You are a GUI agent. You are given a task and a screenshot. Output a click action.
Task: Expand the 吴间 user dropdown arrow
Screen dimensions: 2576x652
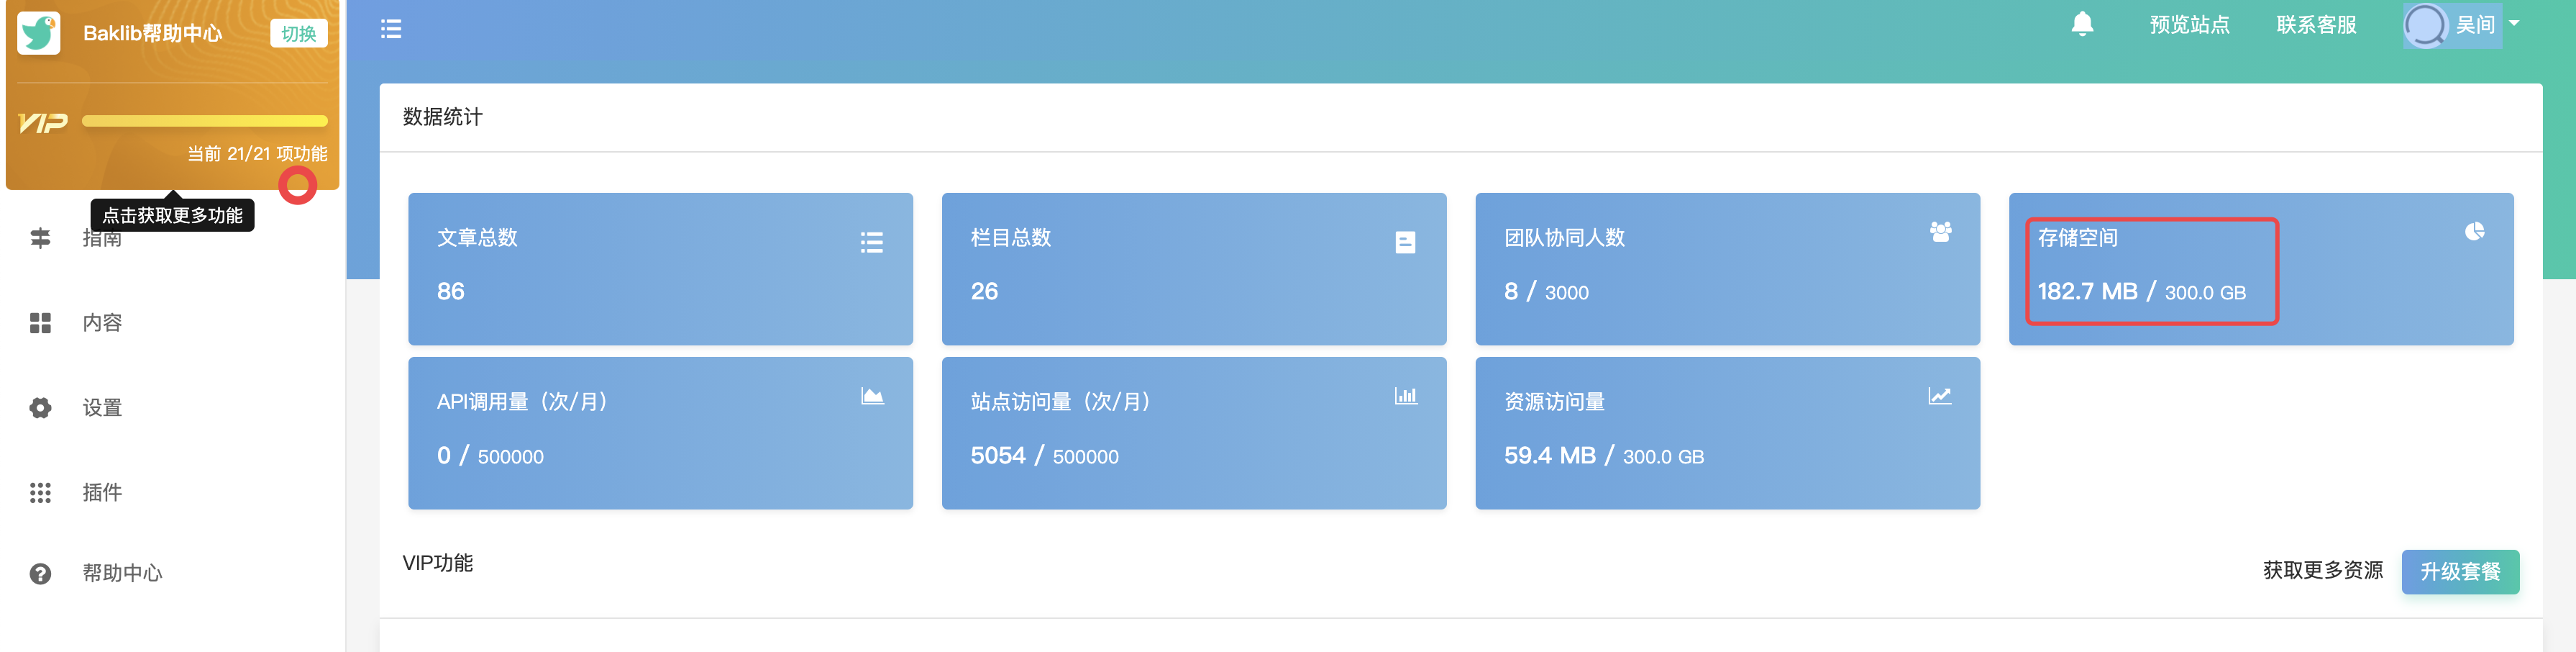(x=2514, y=24)
